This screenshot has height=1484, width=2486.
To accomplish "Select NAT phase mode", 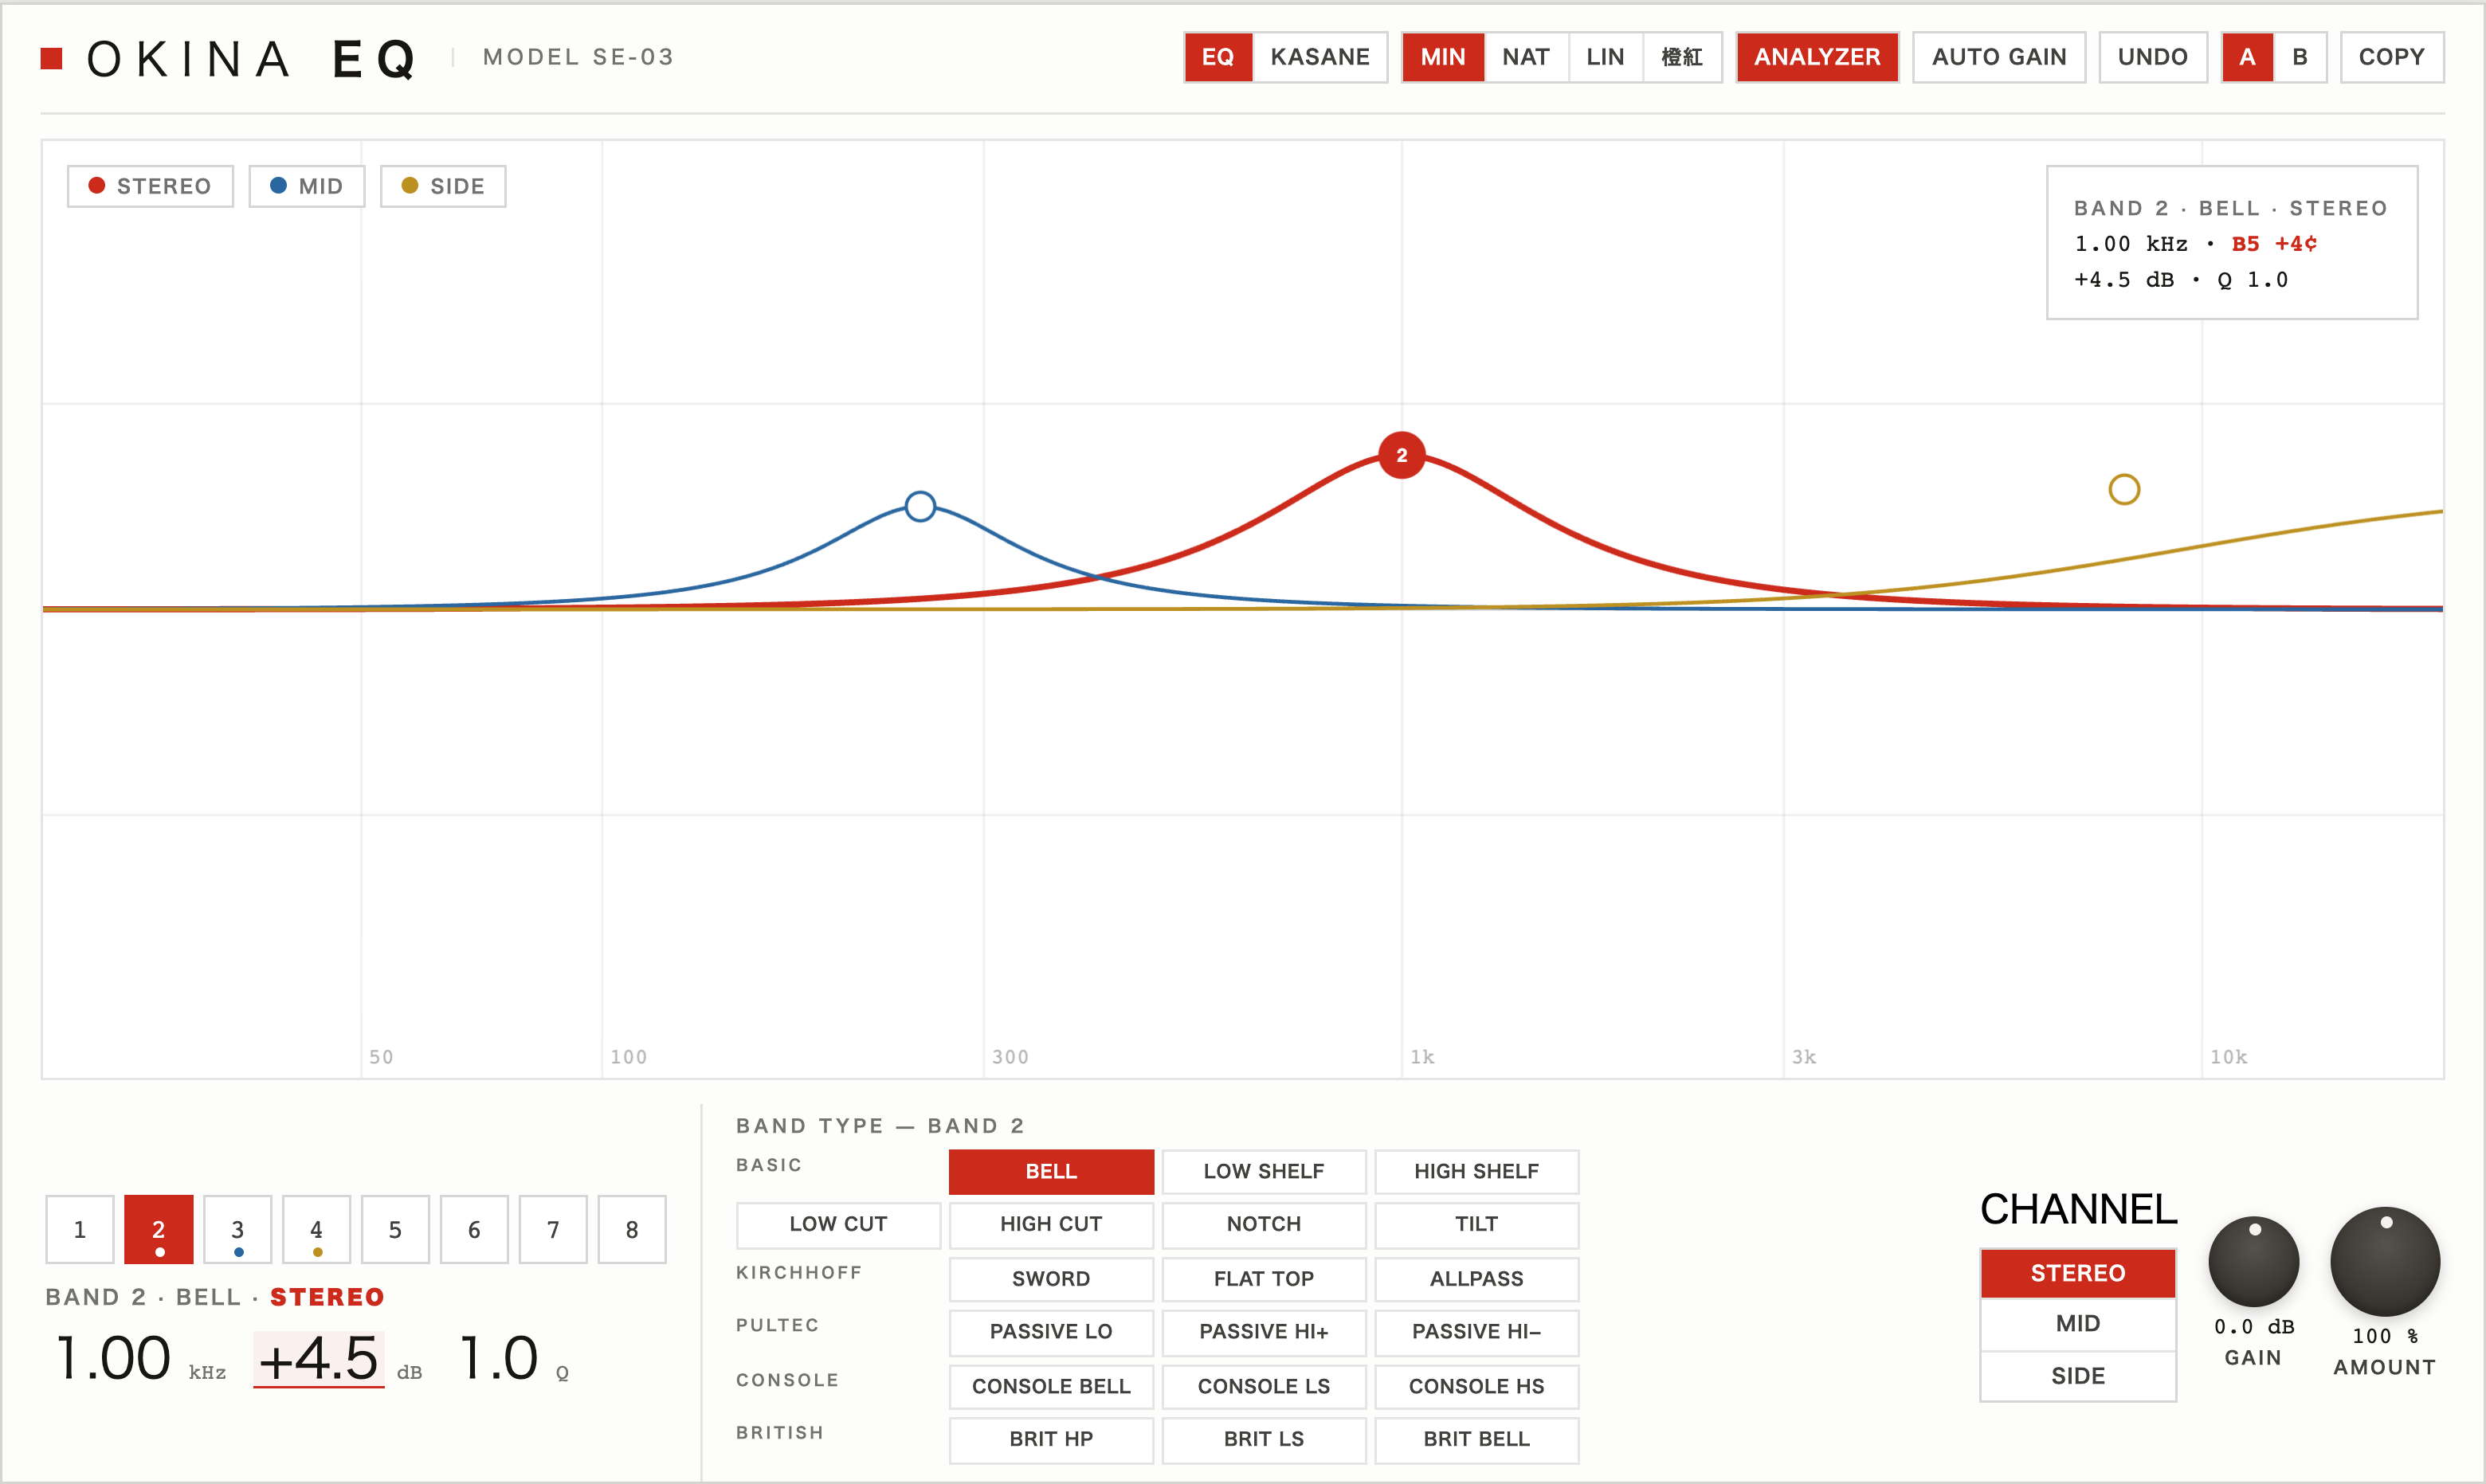I will [1525, 57].
